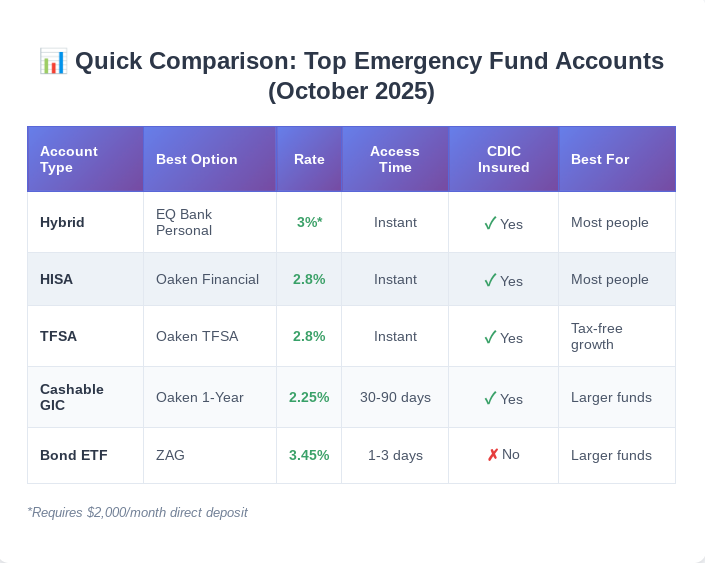Click the 3%* rate for Hybrid

coord(309,222)
